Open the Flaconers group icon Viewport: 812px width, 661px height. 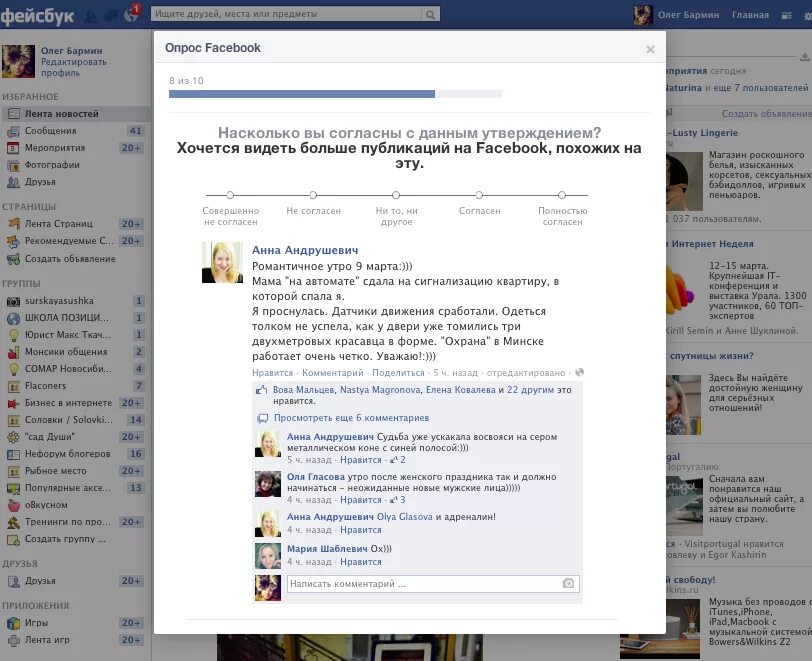click(13, 386)
